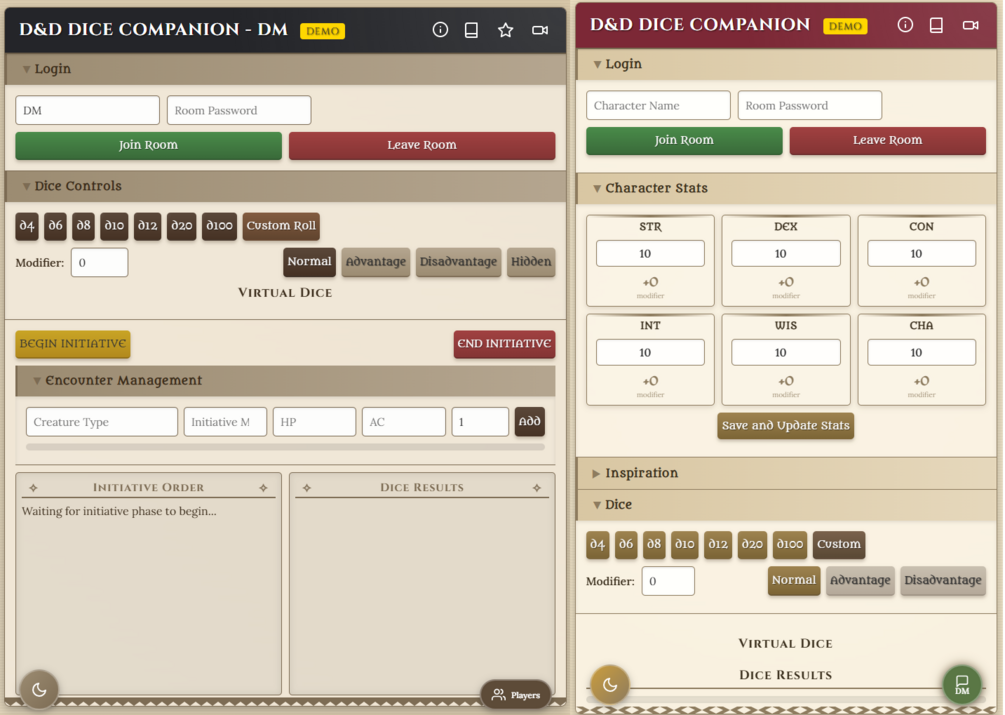
Task: Roll d8 in DM Dice Controls
Action: (x=83, y=226)
